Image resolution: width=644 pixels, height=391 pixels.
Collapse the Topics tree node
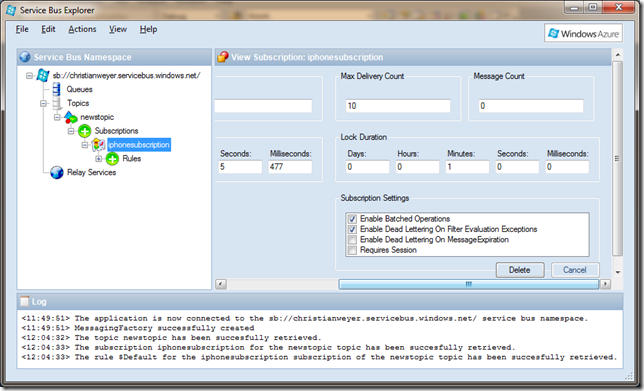pos(43,104)
